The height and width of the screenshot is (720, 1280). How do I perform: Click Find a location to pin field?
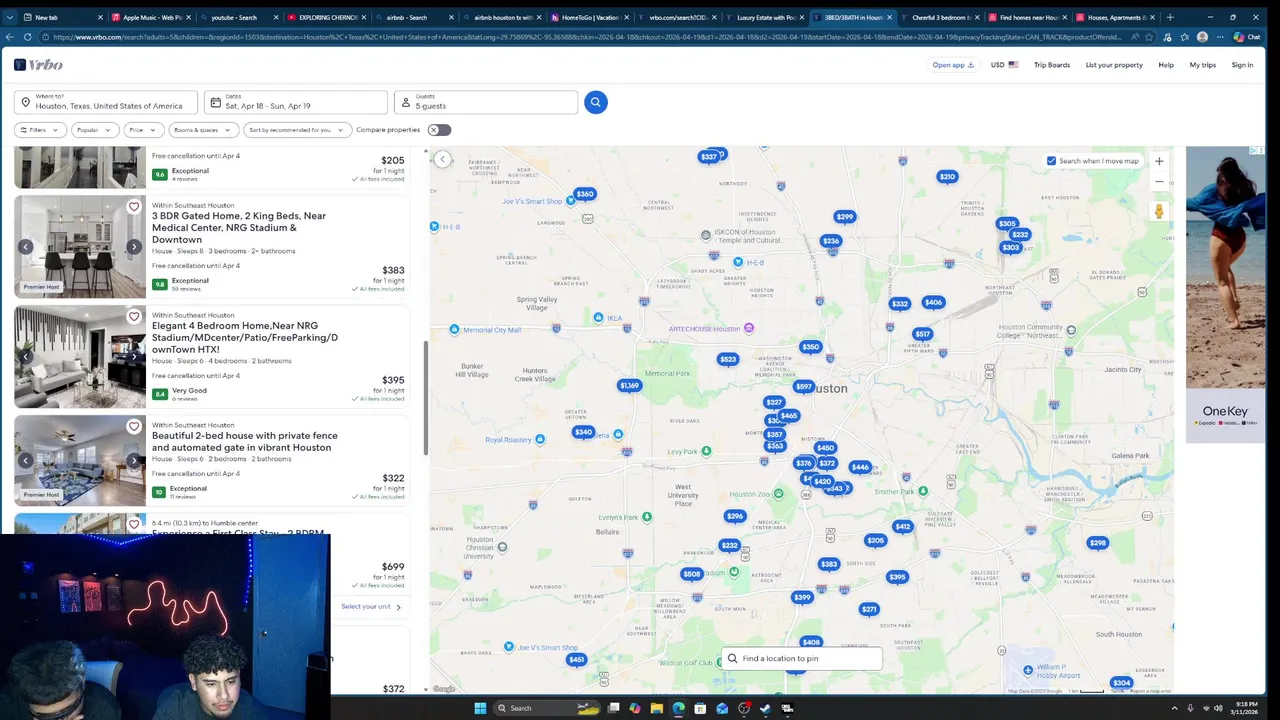pyautogui.click(x=802, y=658)
